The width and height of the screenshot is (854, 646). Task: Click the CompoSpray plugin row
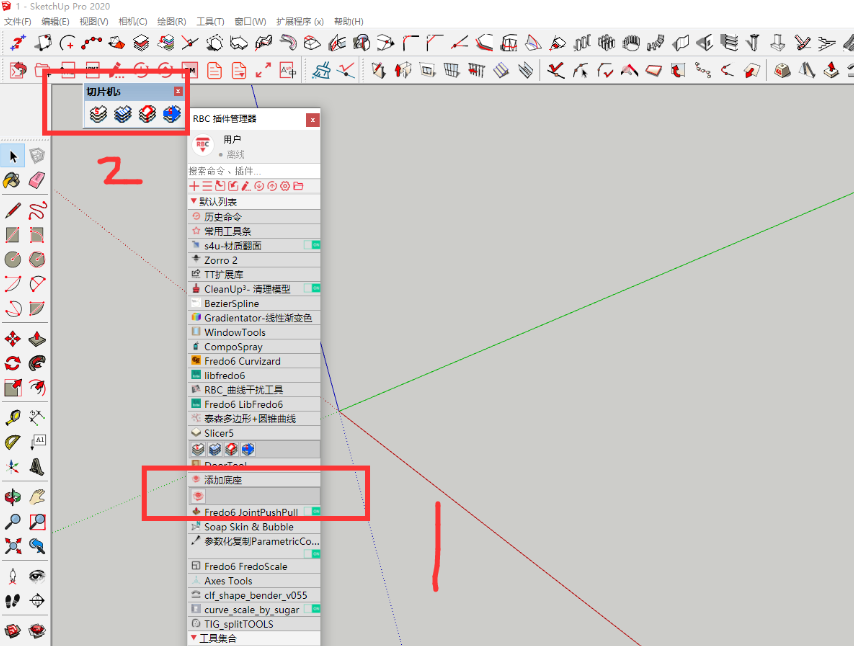pos(254,346)
